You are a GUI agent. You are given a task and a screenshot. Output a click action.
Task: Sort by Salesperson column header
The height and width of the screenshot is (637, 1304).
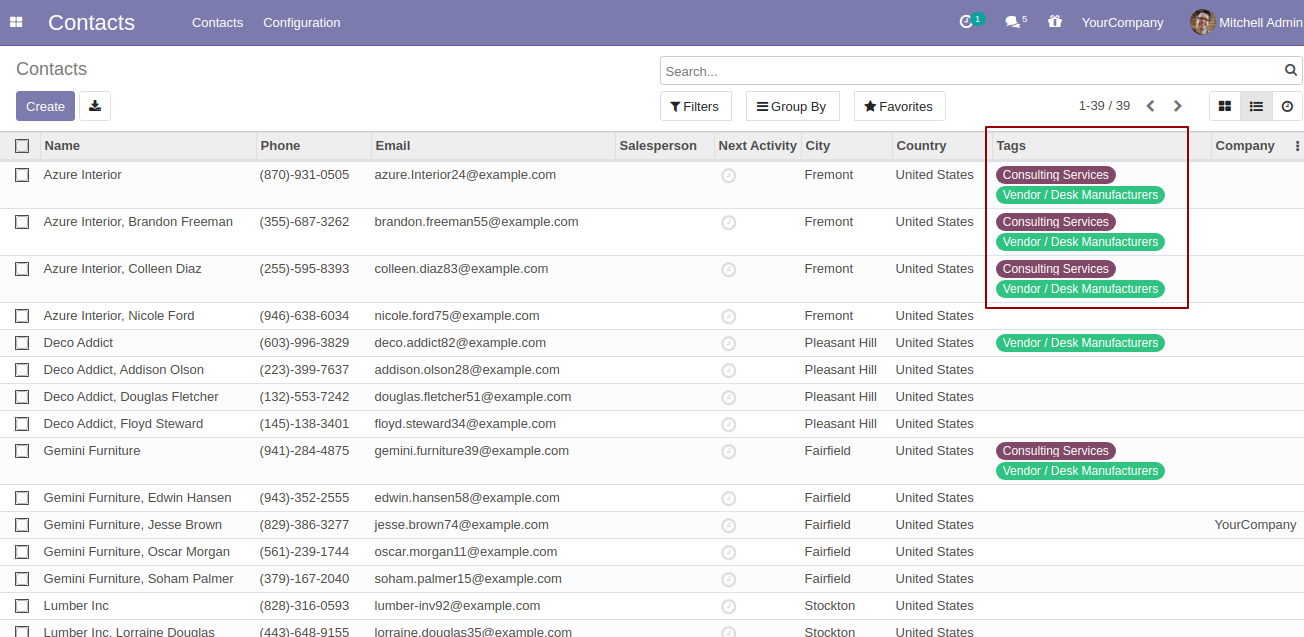(x=665, y=146)
